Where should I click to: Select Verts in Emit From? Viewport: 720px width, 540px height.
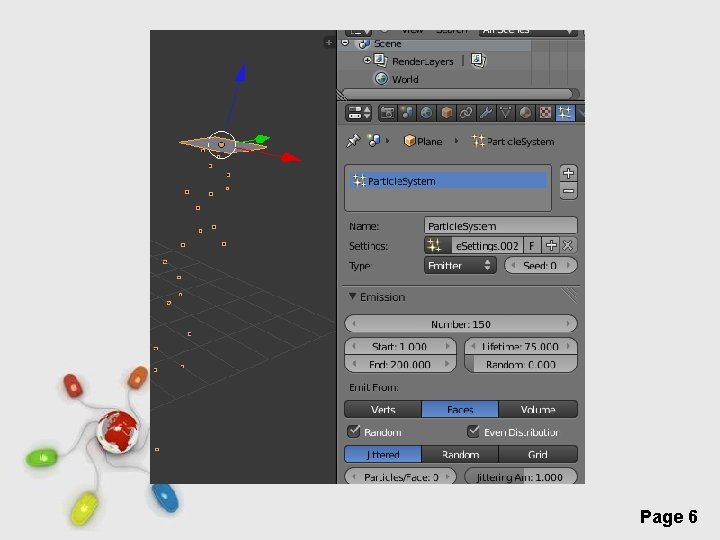coord(383,409)
